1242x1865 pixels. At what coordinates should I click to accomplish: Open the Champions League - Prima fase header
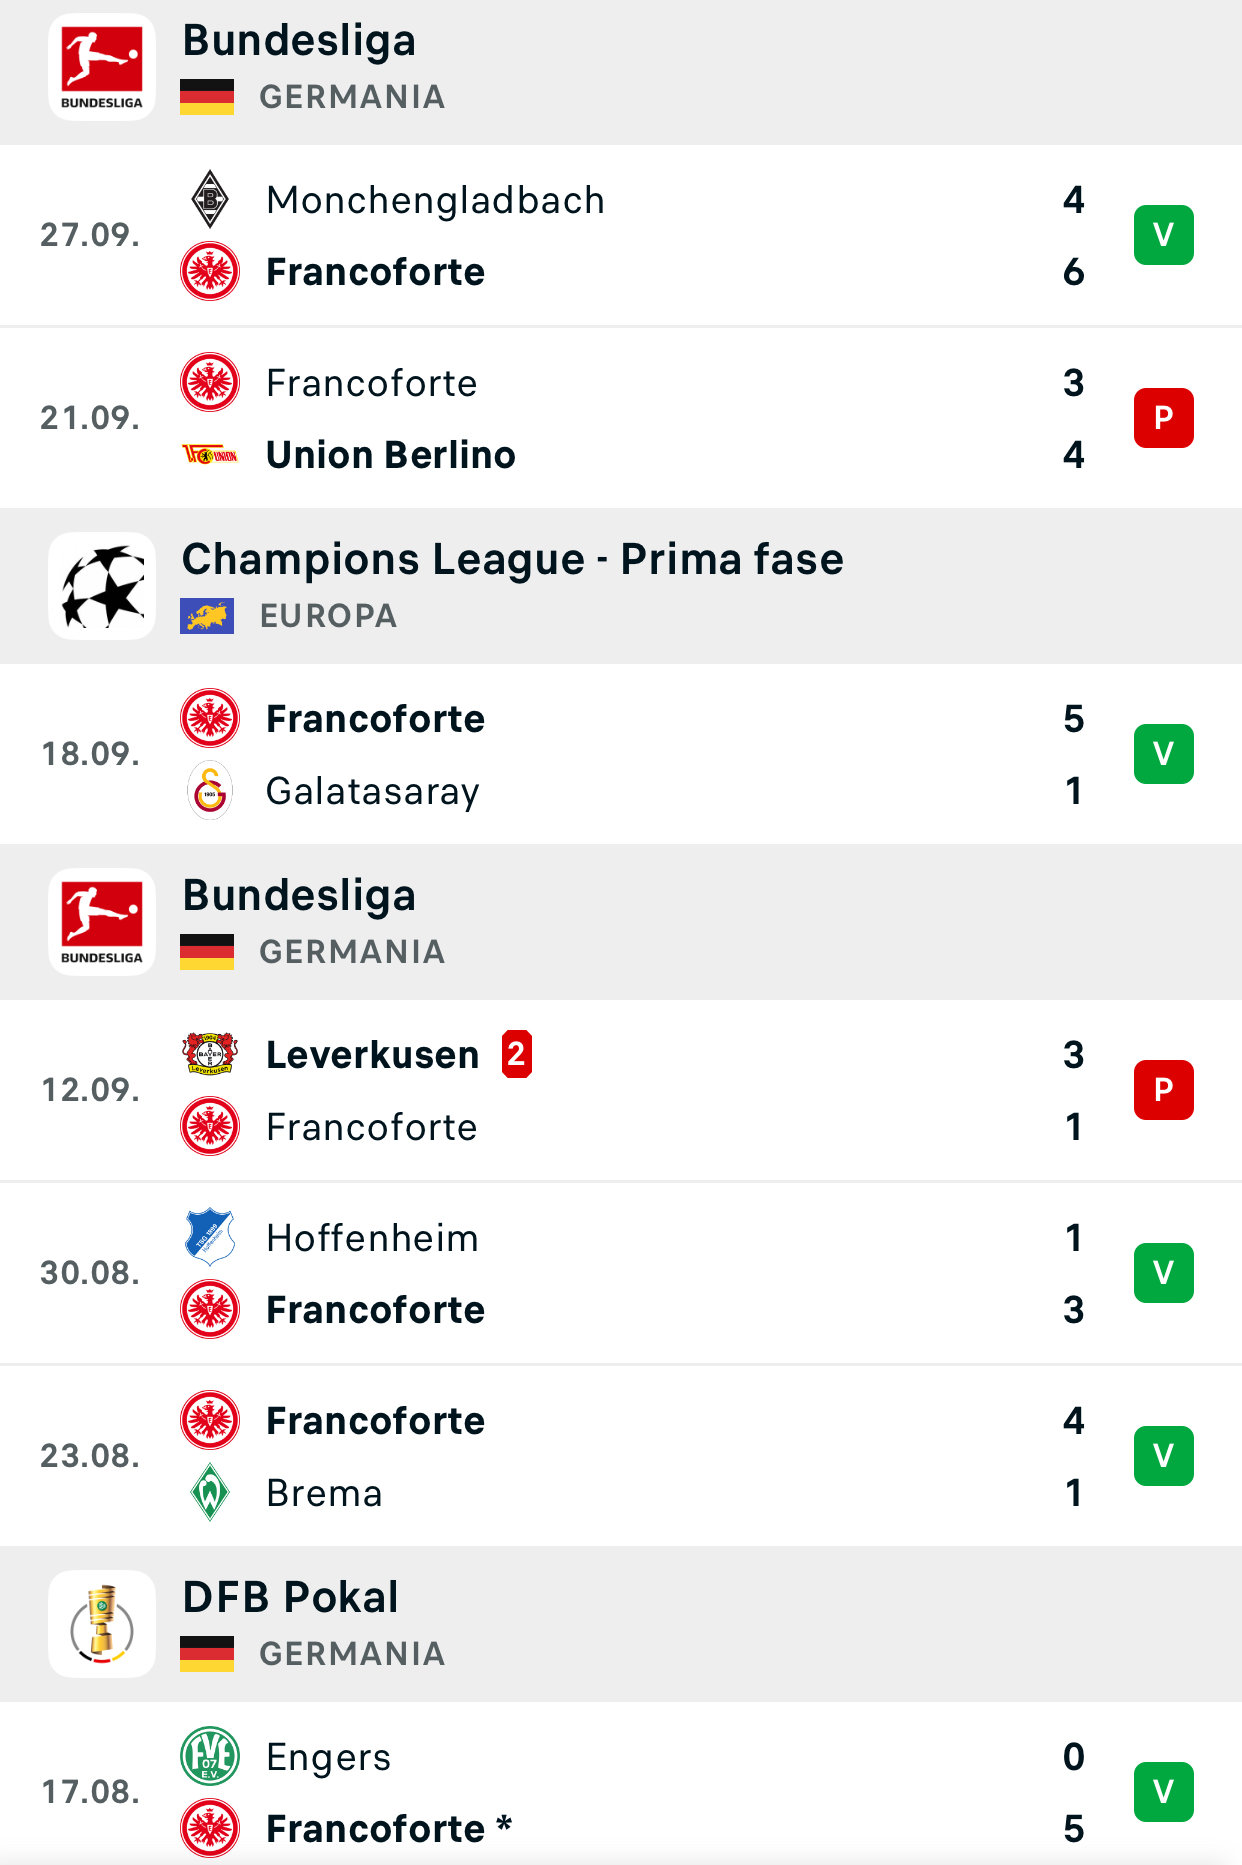[x=512, y=559]
